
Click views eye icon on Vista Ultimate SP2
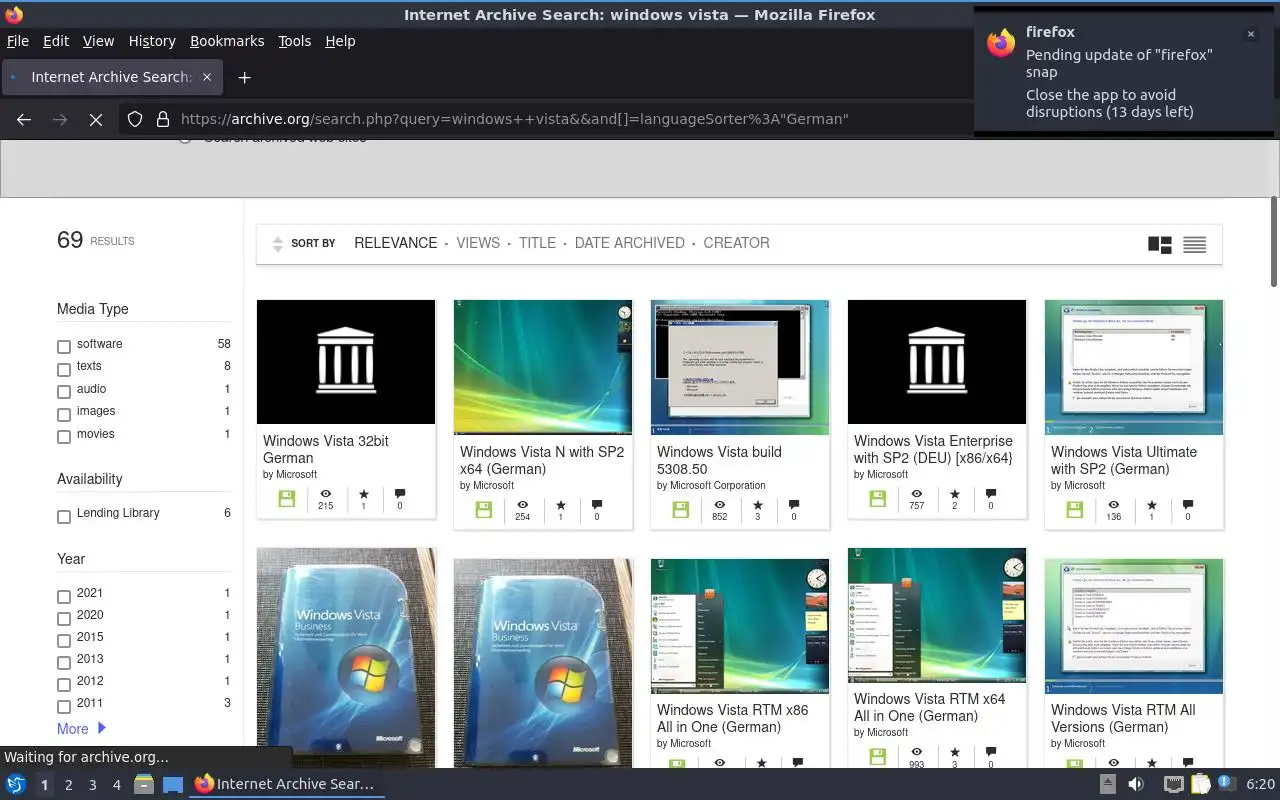click(1114, 505)
